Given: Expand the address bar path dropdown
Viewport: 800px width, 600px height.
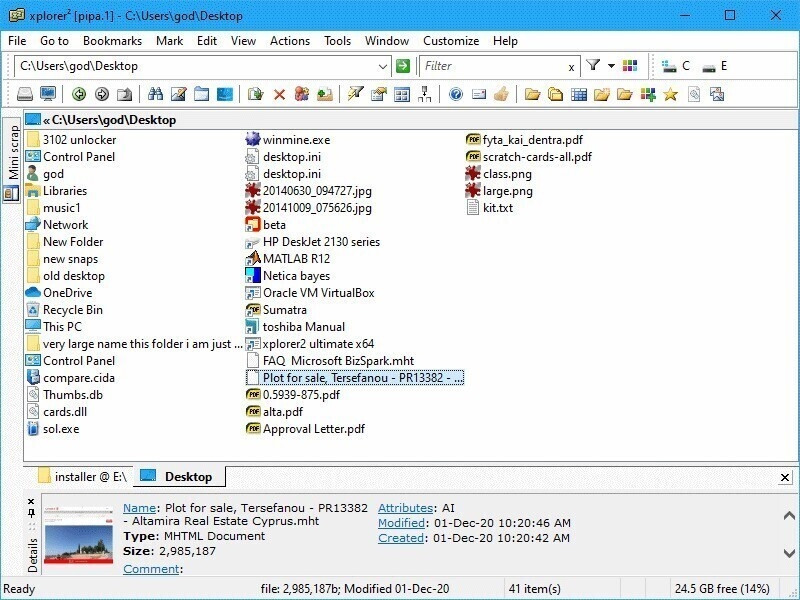Looking at the screenshot, I should 382,66.
